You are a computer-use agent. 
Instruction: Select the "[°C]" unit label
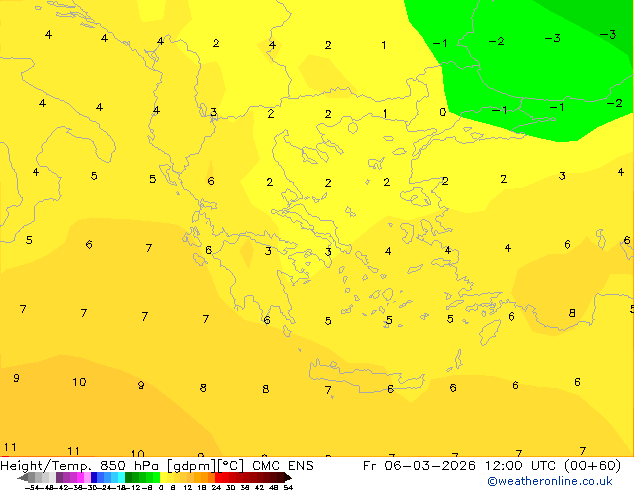tap(230, 466)
